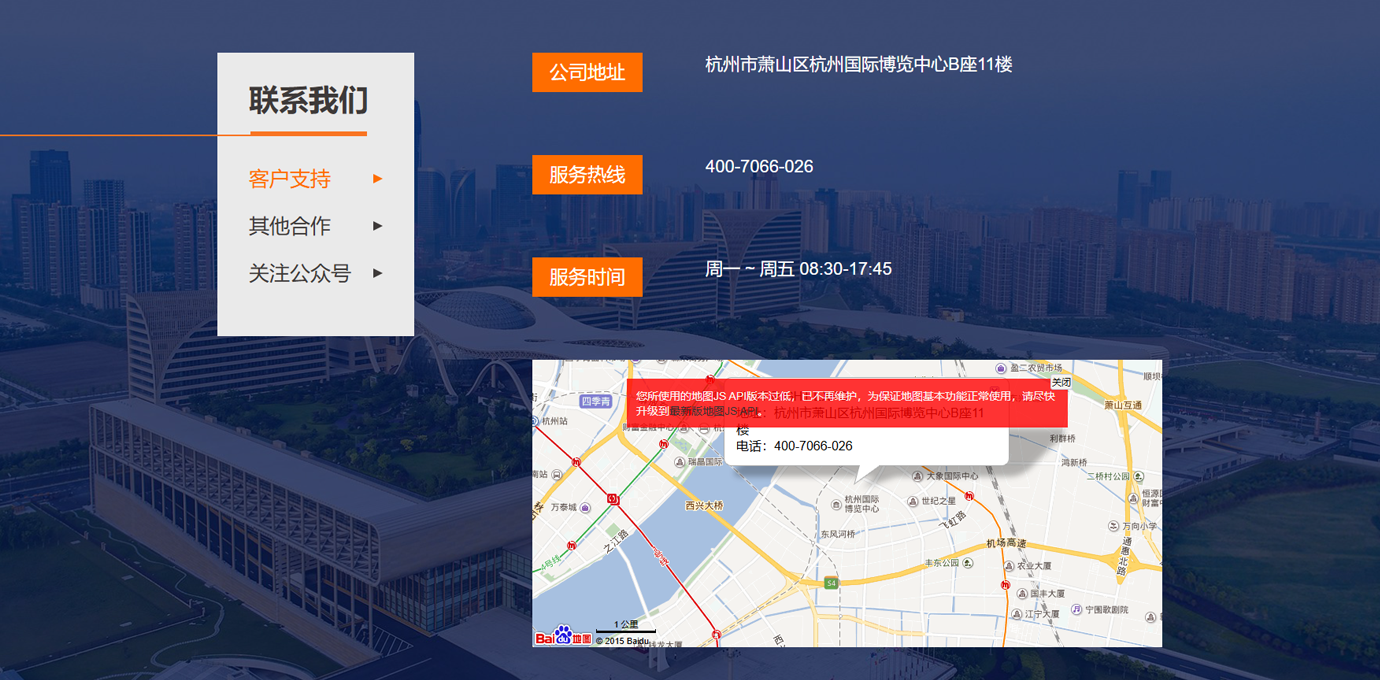The width and height of the screenshot is (1380, 680).
Task: Click the 世纪之星 building icon
Action: pyautogui.click(x=913, y=501)
